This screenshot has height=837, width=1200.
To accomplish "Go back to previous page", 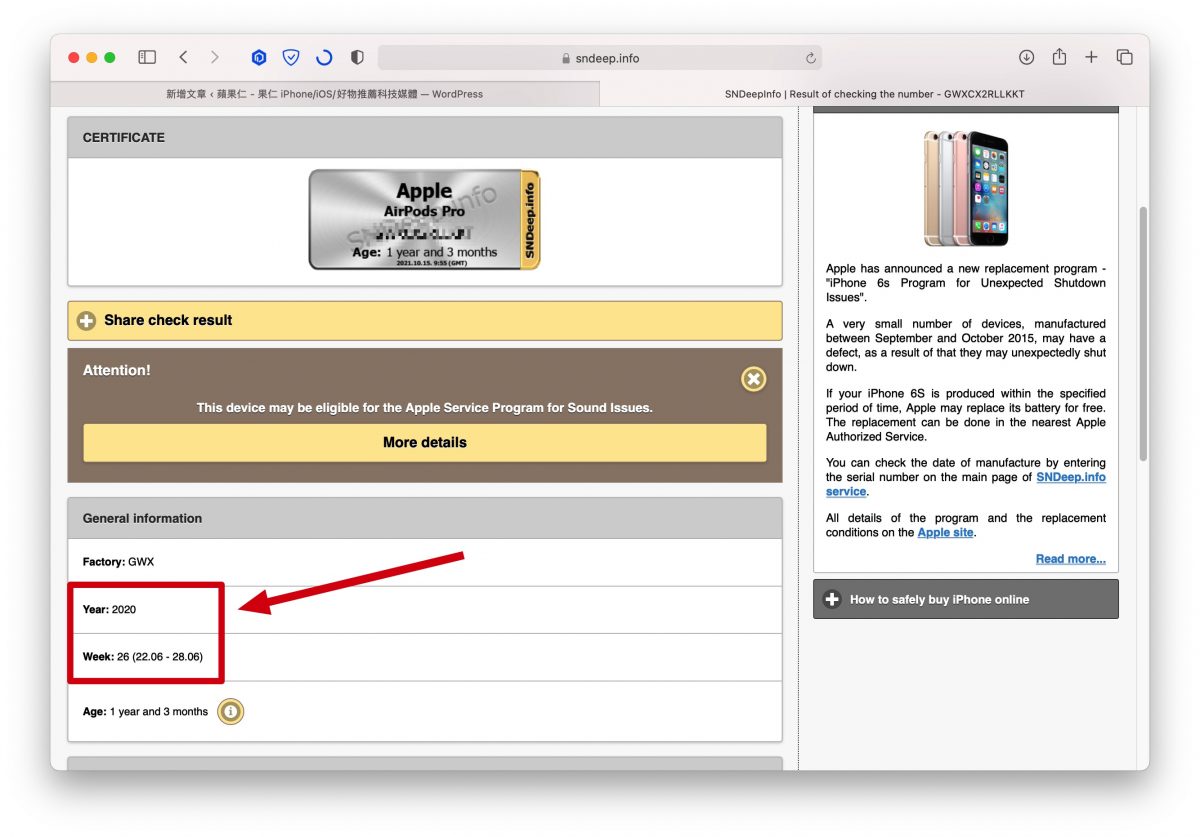I will 183,58.
